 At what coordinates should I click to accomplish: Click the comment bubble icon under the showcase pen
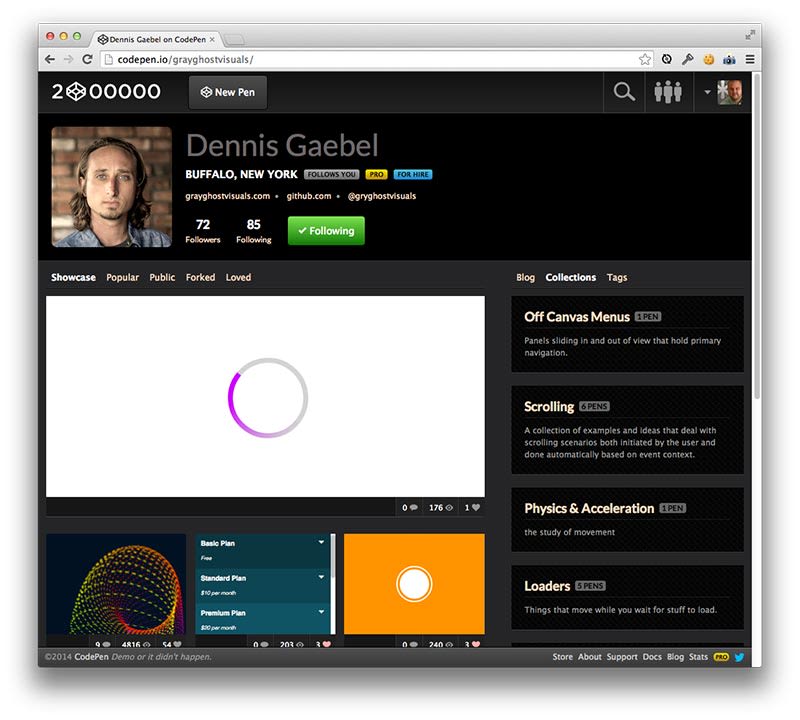[x=413, y=507]
